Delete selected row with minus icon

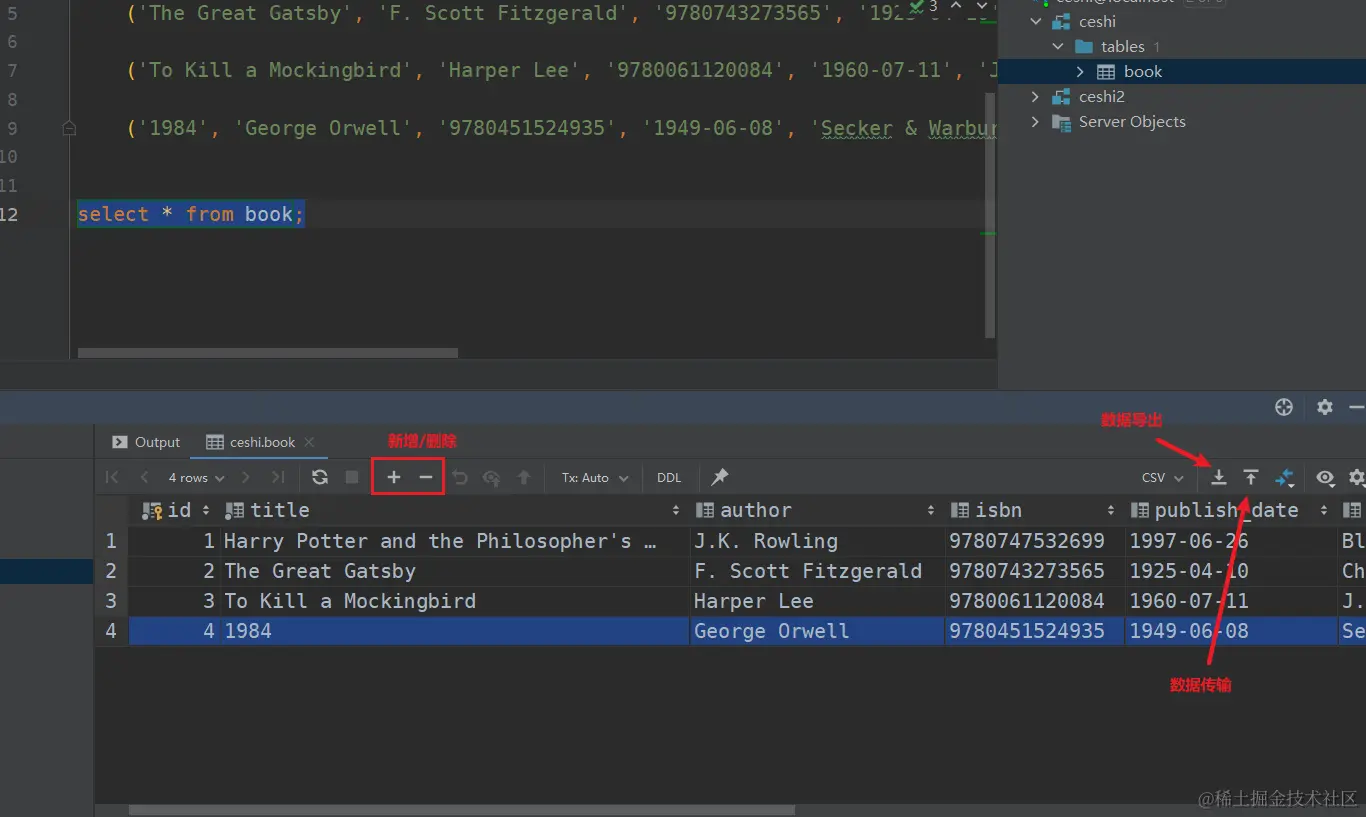click(426, 478)
